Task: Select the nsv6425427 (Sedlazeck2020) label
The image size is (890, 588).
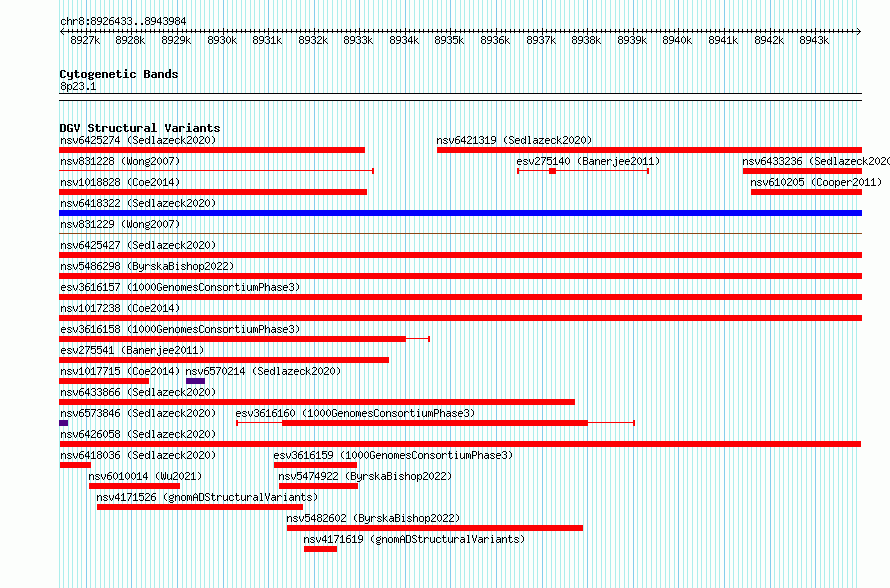Action: pyautogui.click(x=138, y=245)
